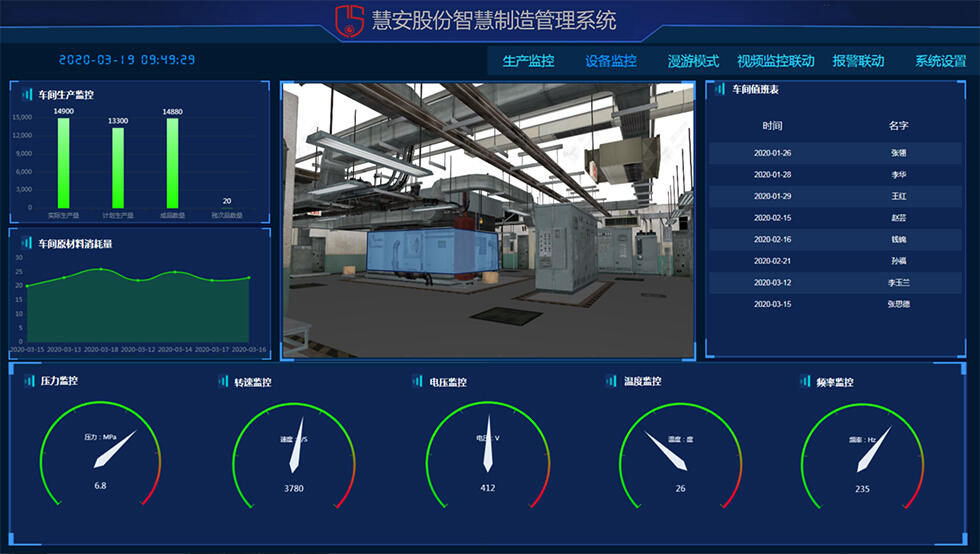Open 系统设置 settings

coord(940,61)
